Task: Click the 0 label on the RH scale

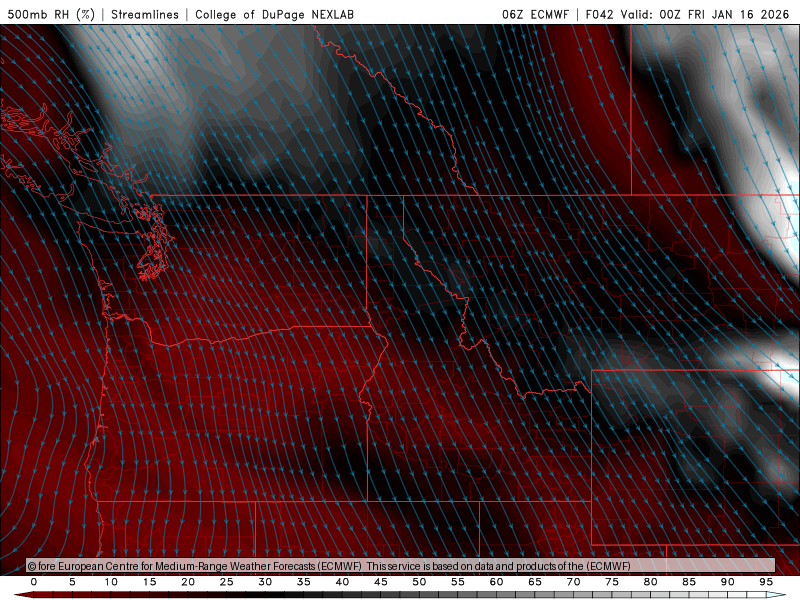Action: click(x=34, y=582)
